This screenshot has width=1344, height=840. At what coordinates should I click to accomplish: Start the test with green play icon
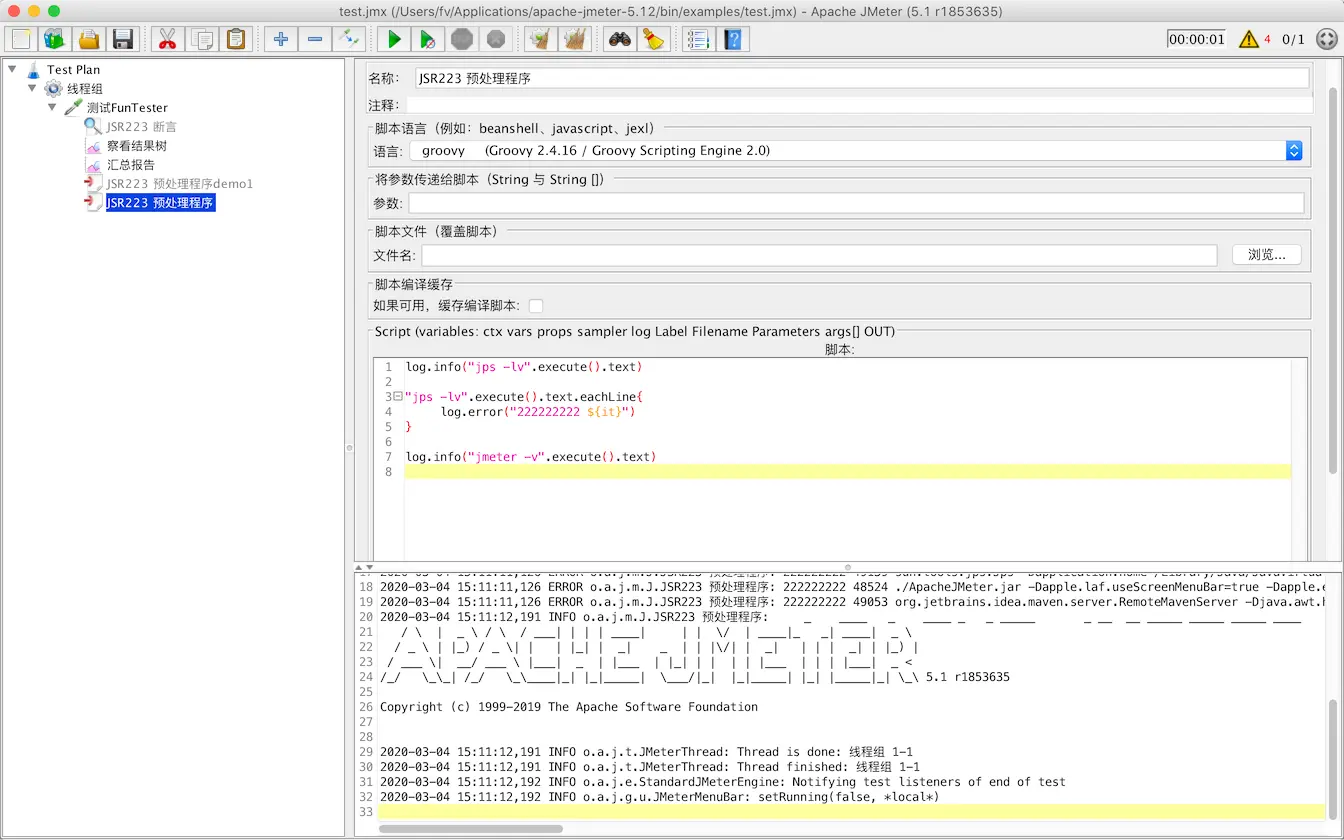(x=394, y=39)
